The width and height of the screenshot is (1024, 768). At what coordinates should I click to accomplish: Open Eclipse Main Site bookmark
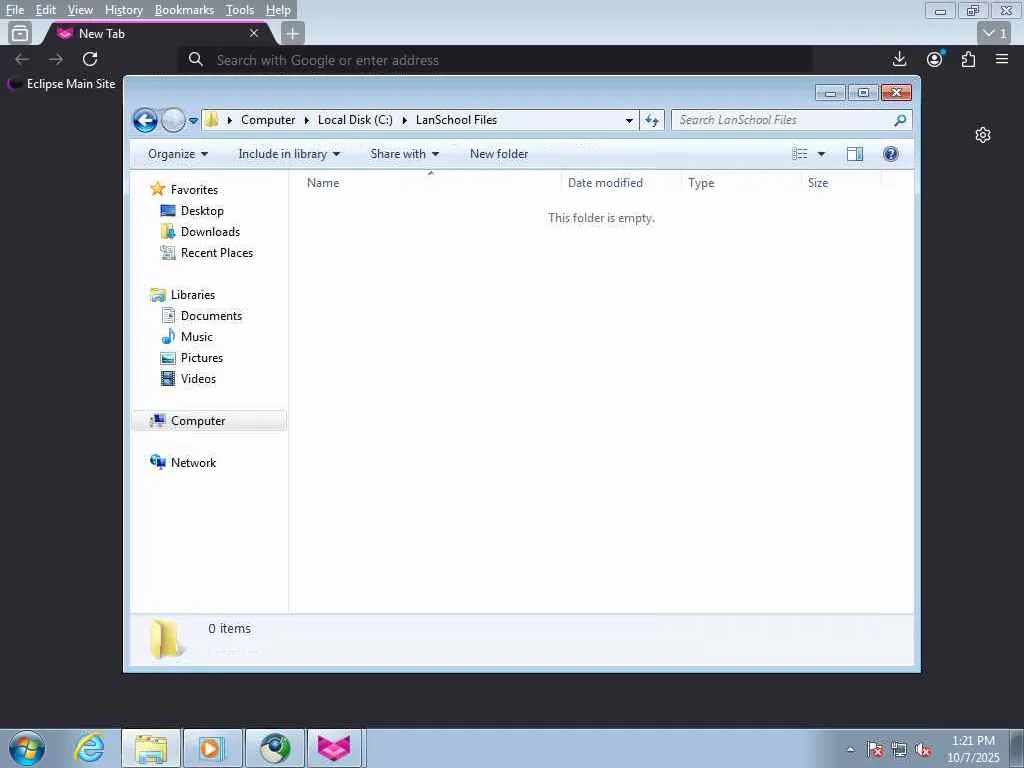tap(61, 84)
